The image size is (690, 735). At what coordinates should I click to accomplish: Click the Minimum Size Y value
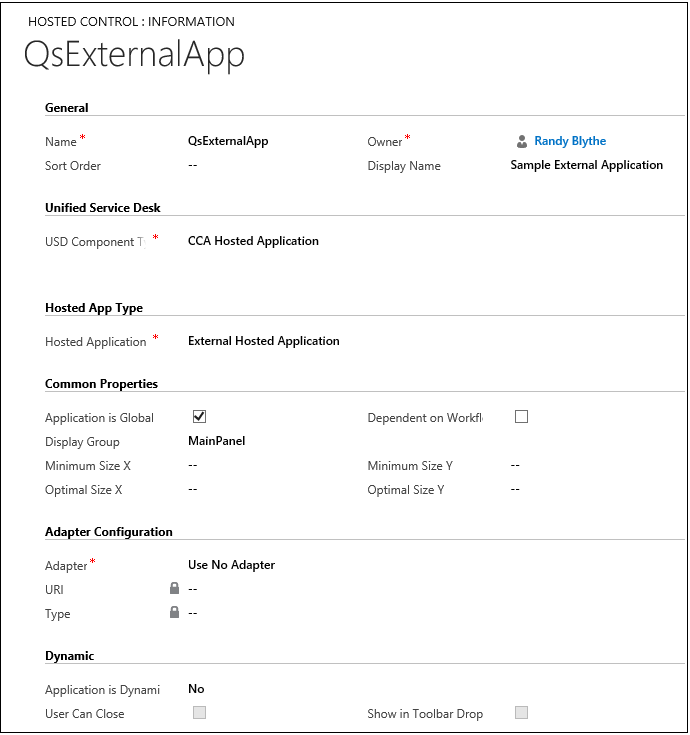[x=515, y=465]
